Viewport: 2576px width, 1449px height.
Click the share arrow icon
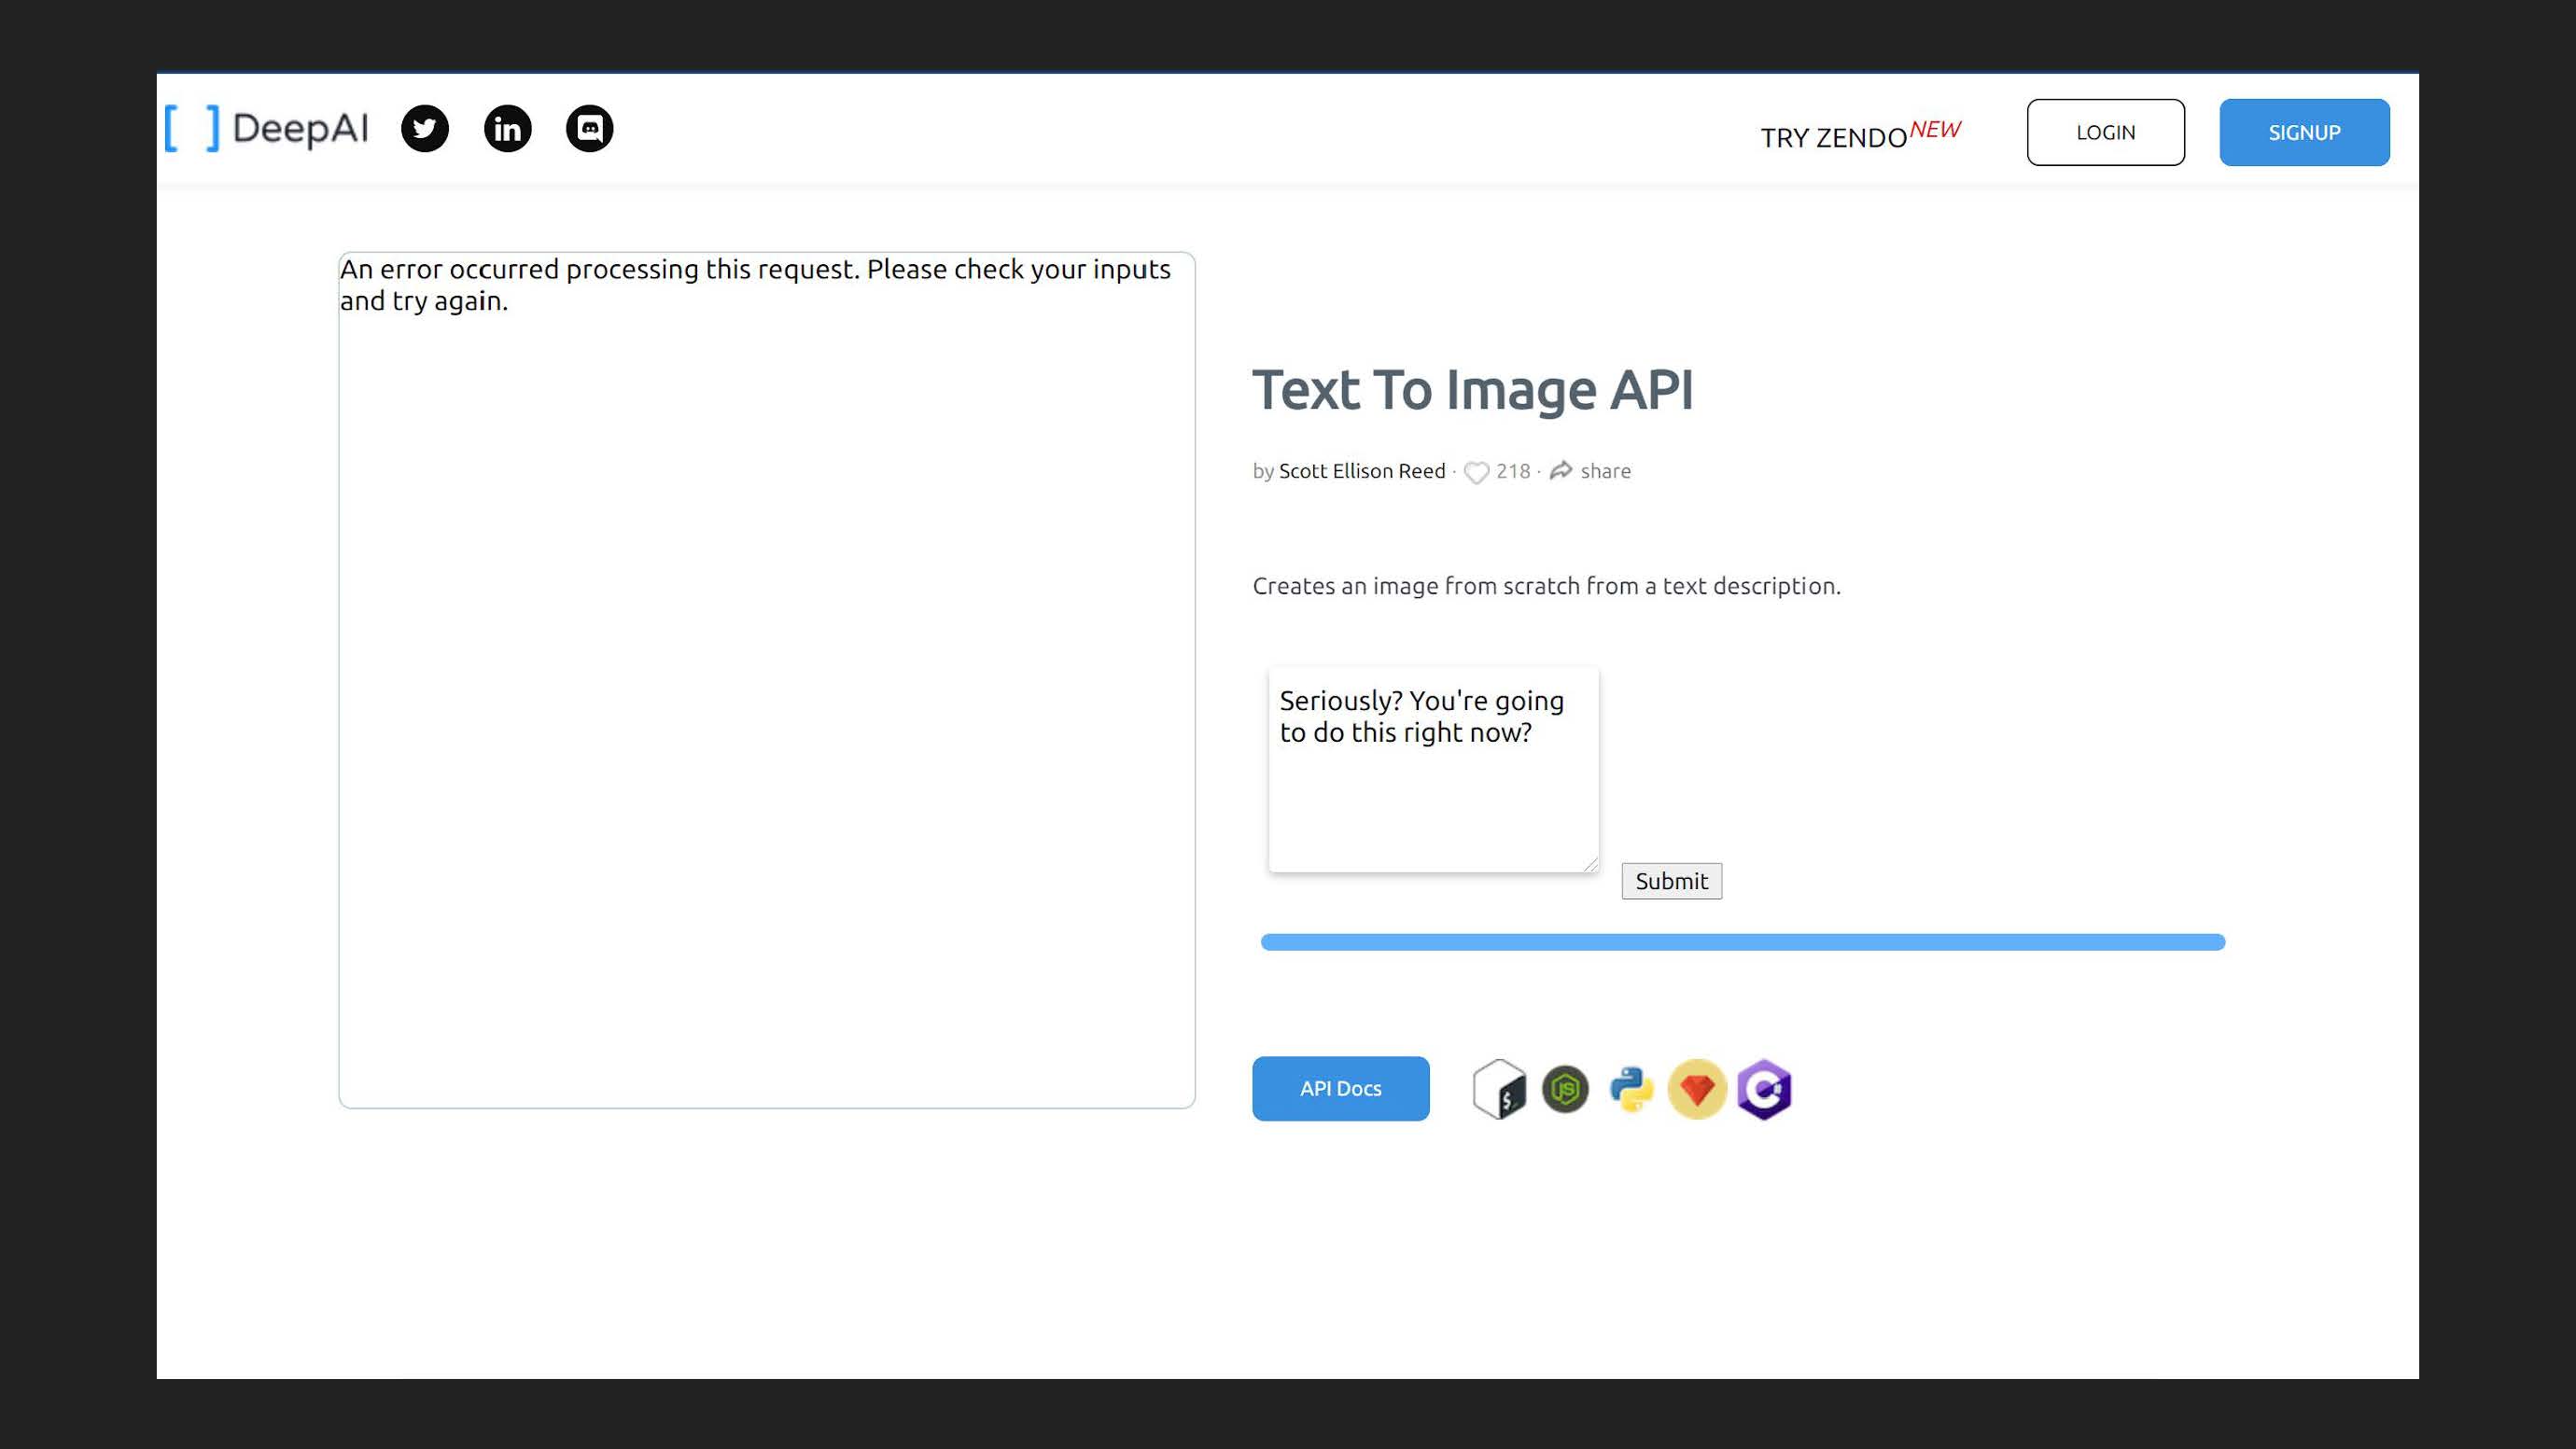pos(1560,471)
